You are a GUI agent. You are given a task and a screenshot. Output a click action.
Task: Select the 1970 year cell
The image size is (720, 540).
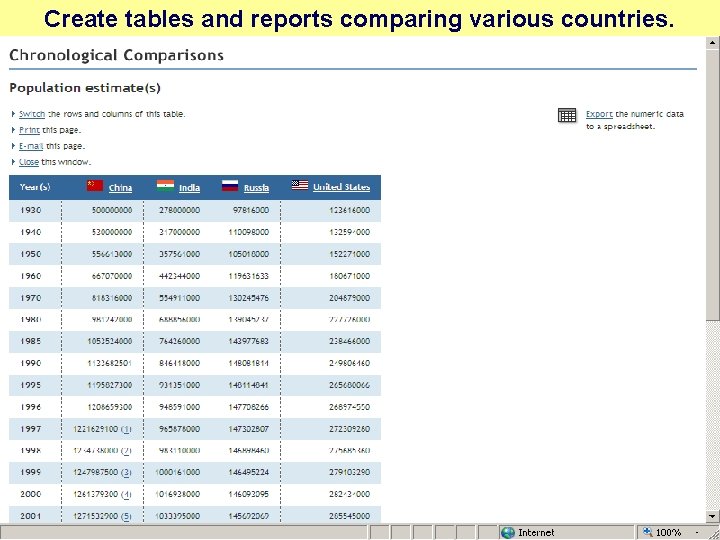30,298
